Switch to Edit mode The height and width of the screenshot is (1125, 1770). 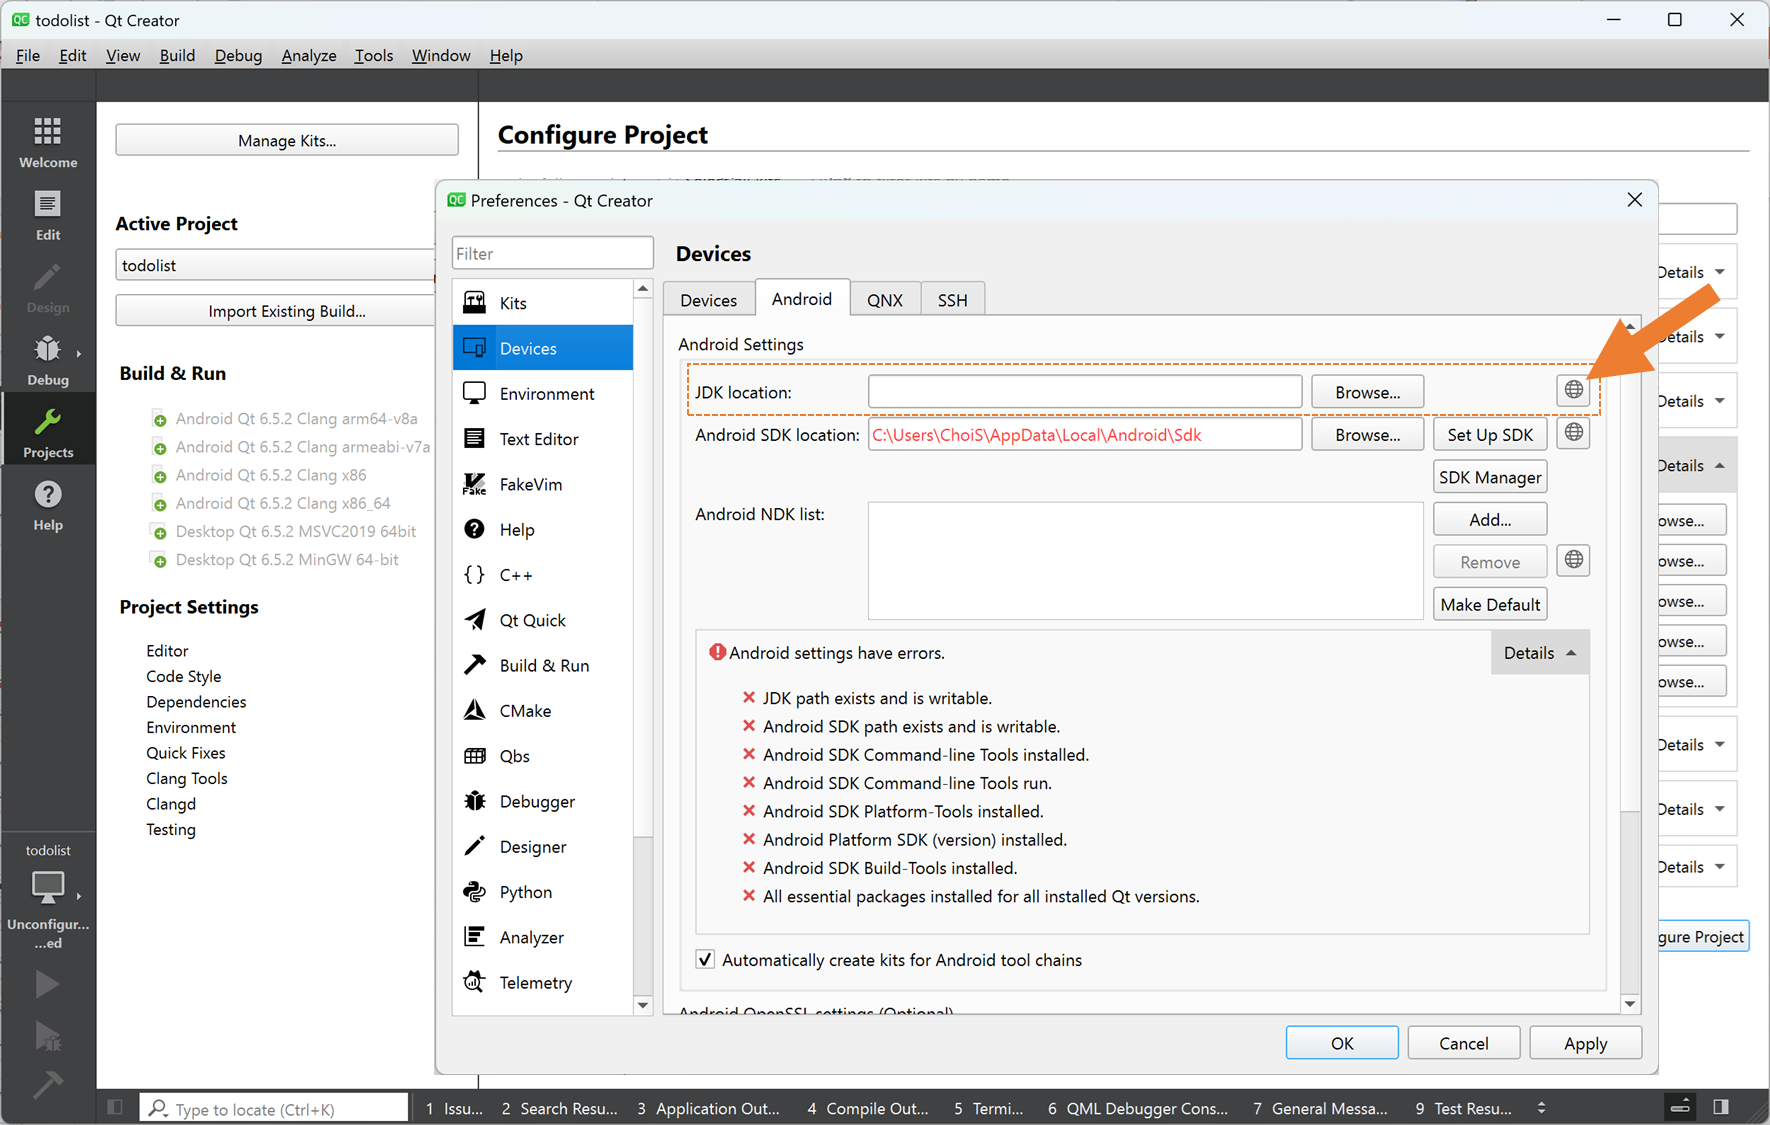[x=48, y=215]
